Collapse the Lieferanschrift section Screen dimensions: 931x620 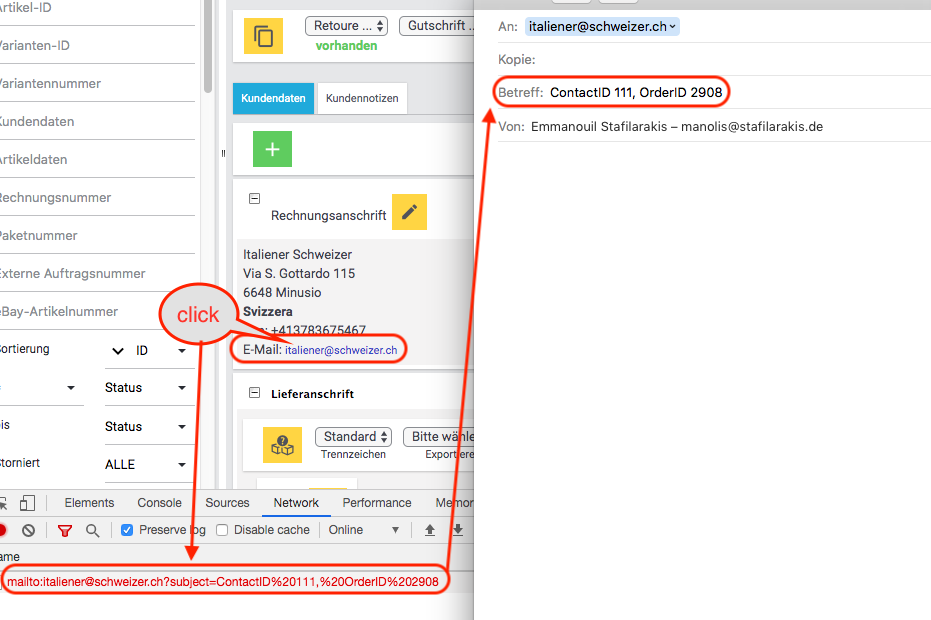click(x=254, y=393)
